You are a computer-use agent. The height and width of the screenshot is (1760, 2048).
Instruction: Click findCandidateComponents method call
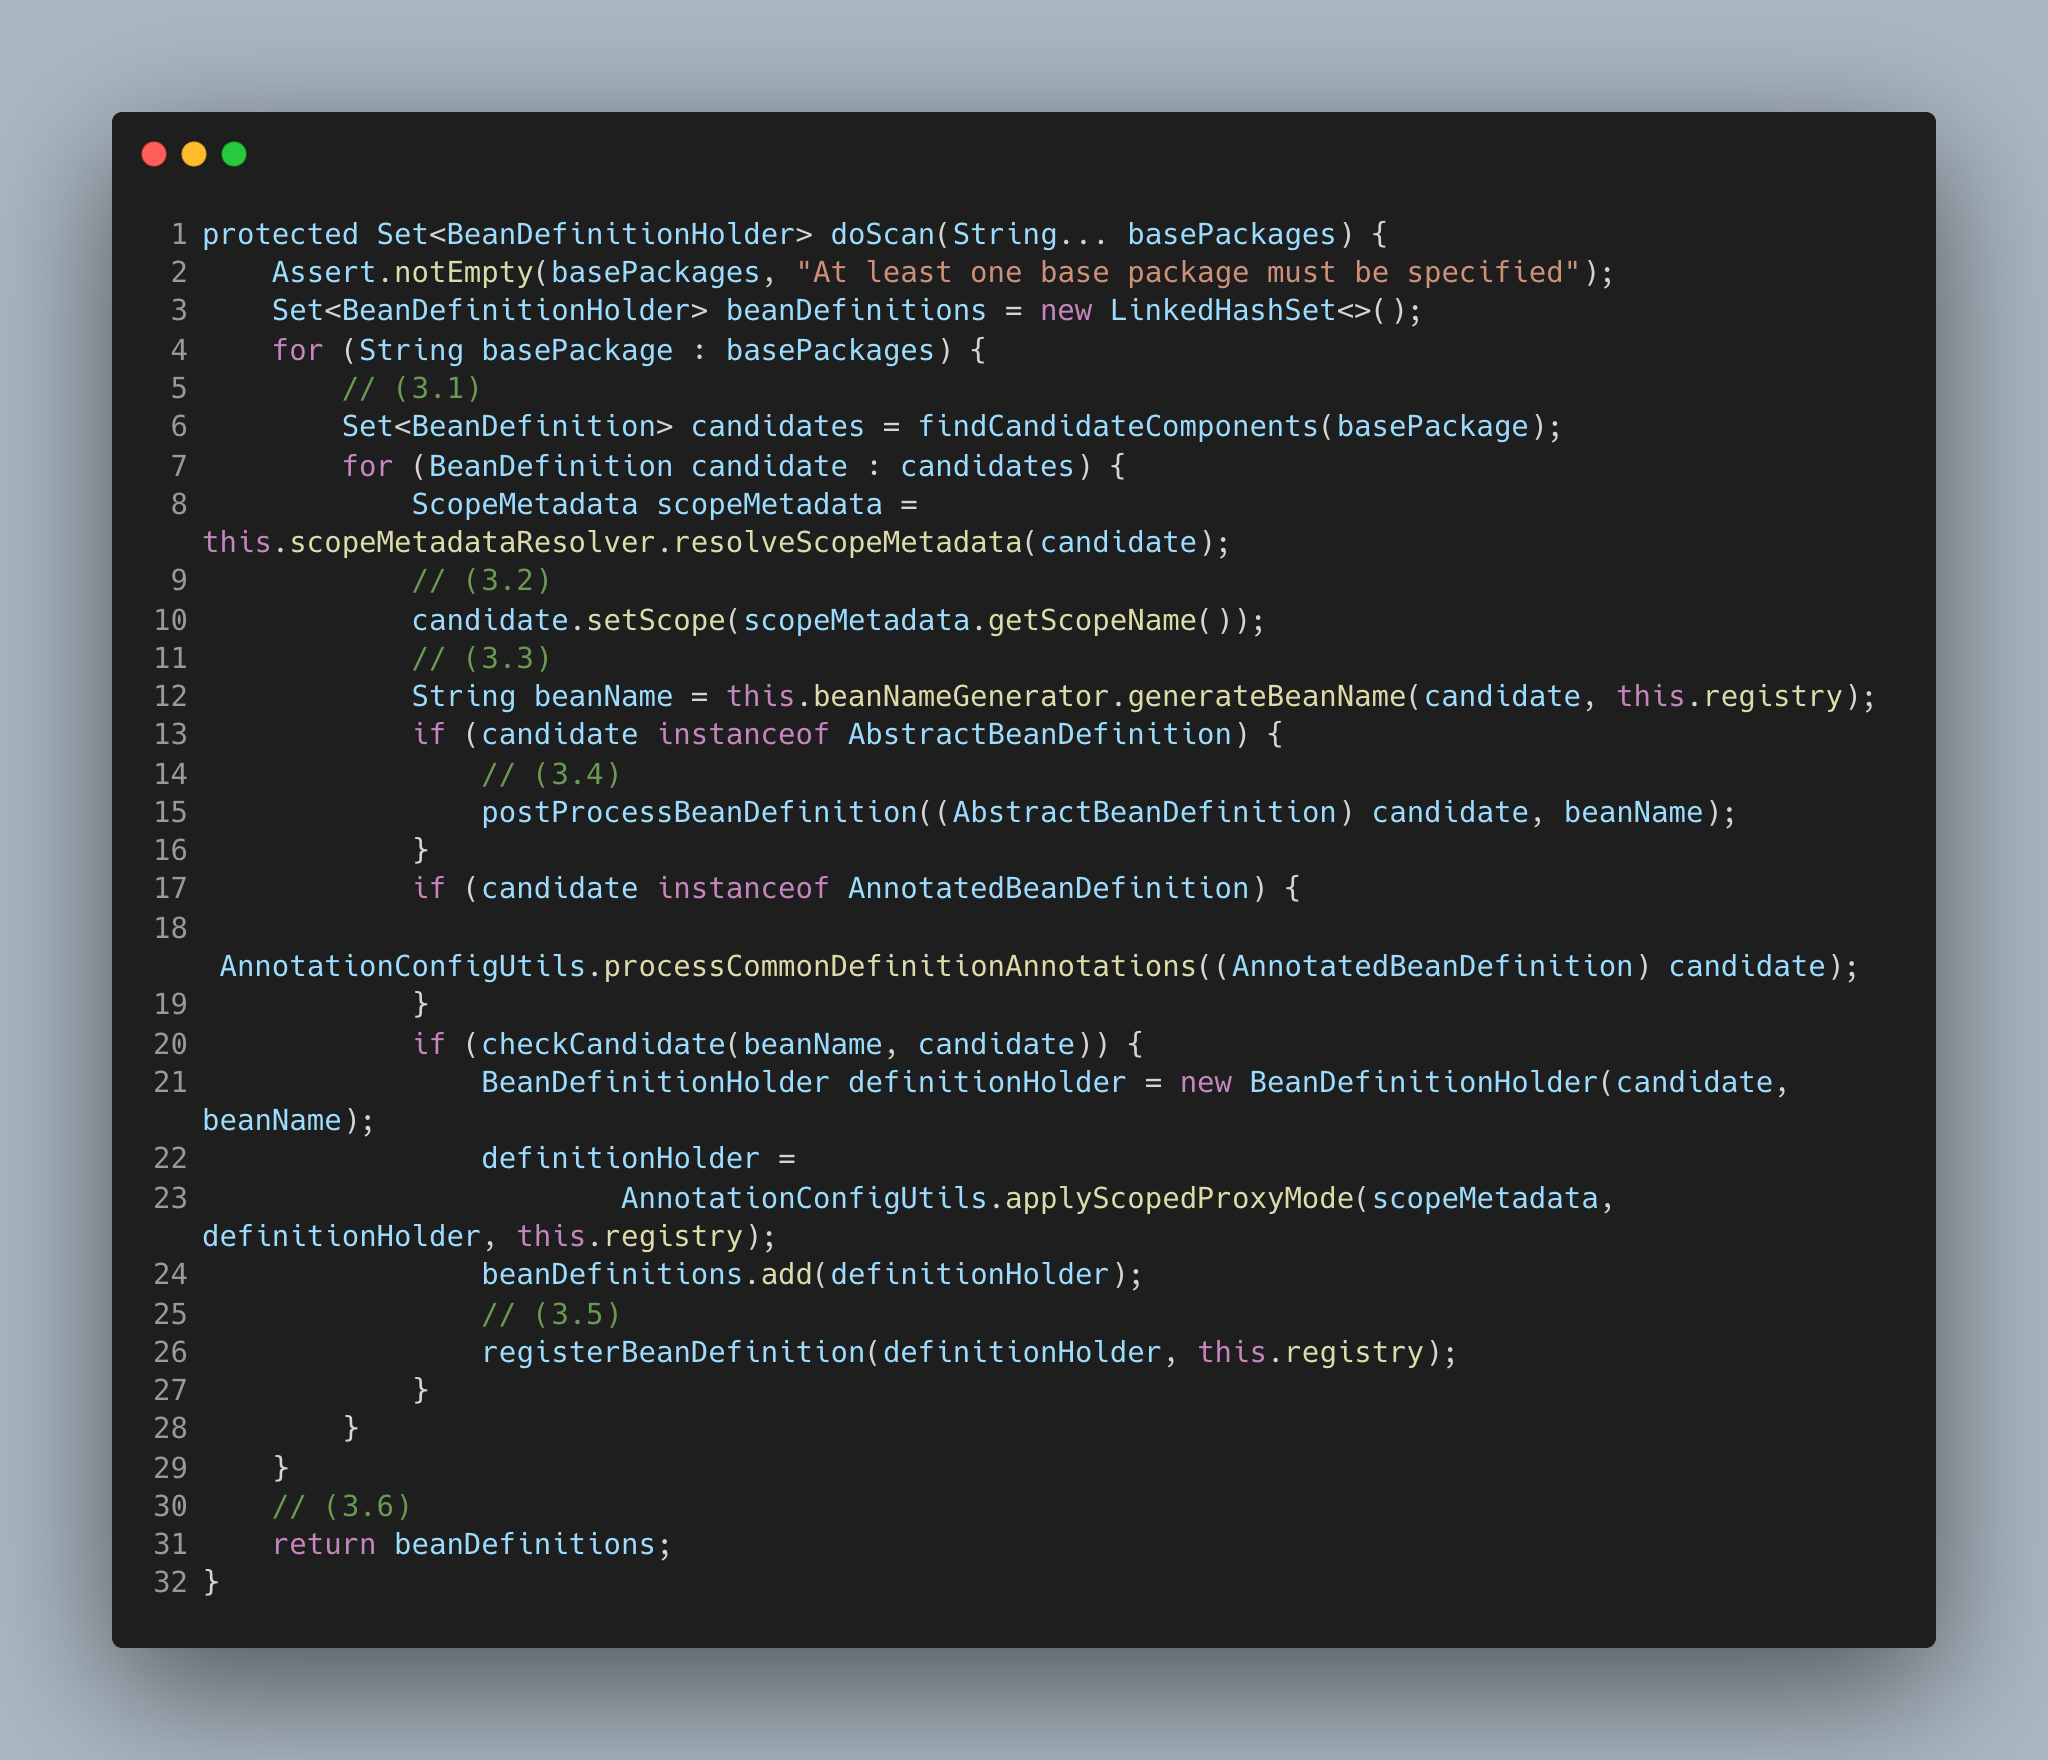pos(1117,427)
